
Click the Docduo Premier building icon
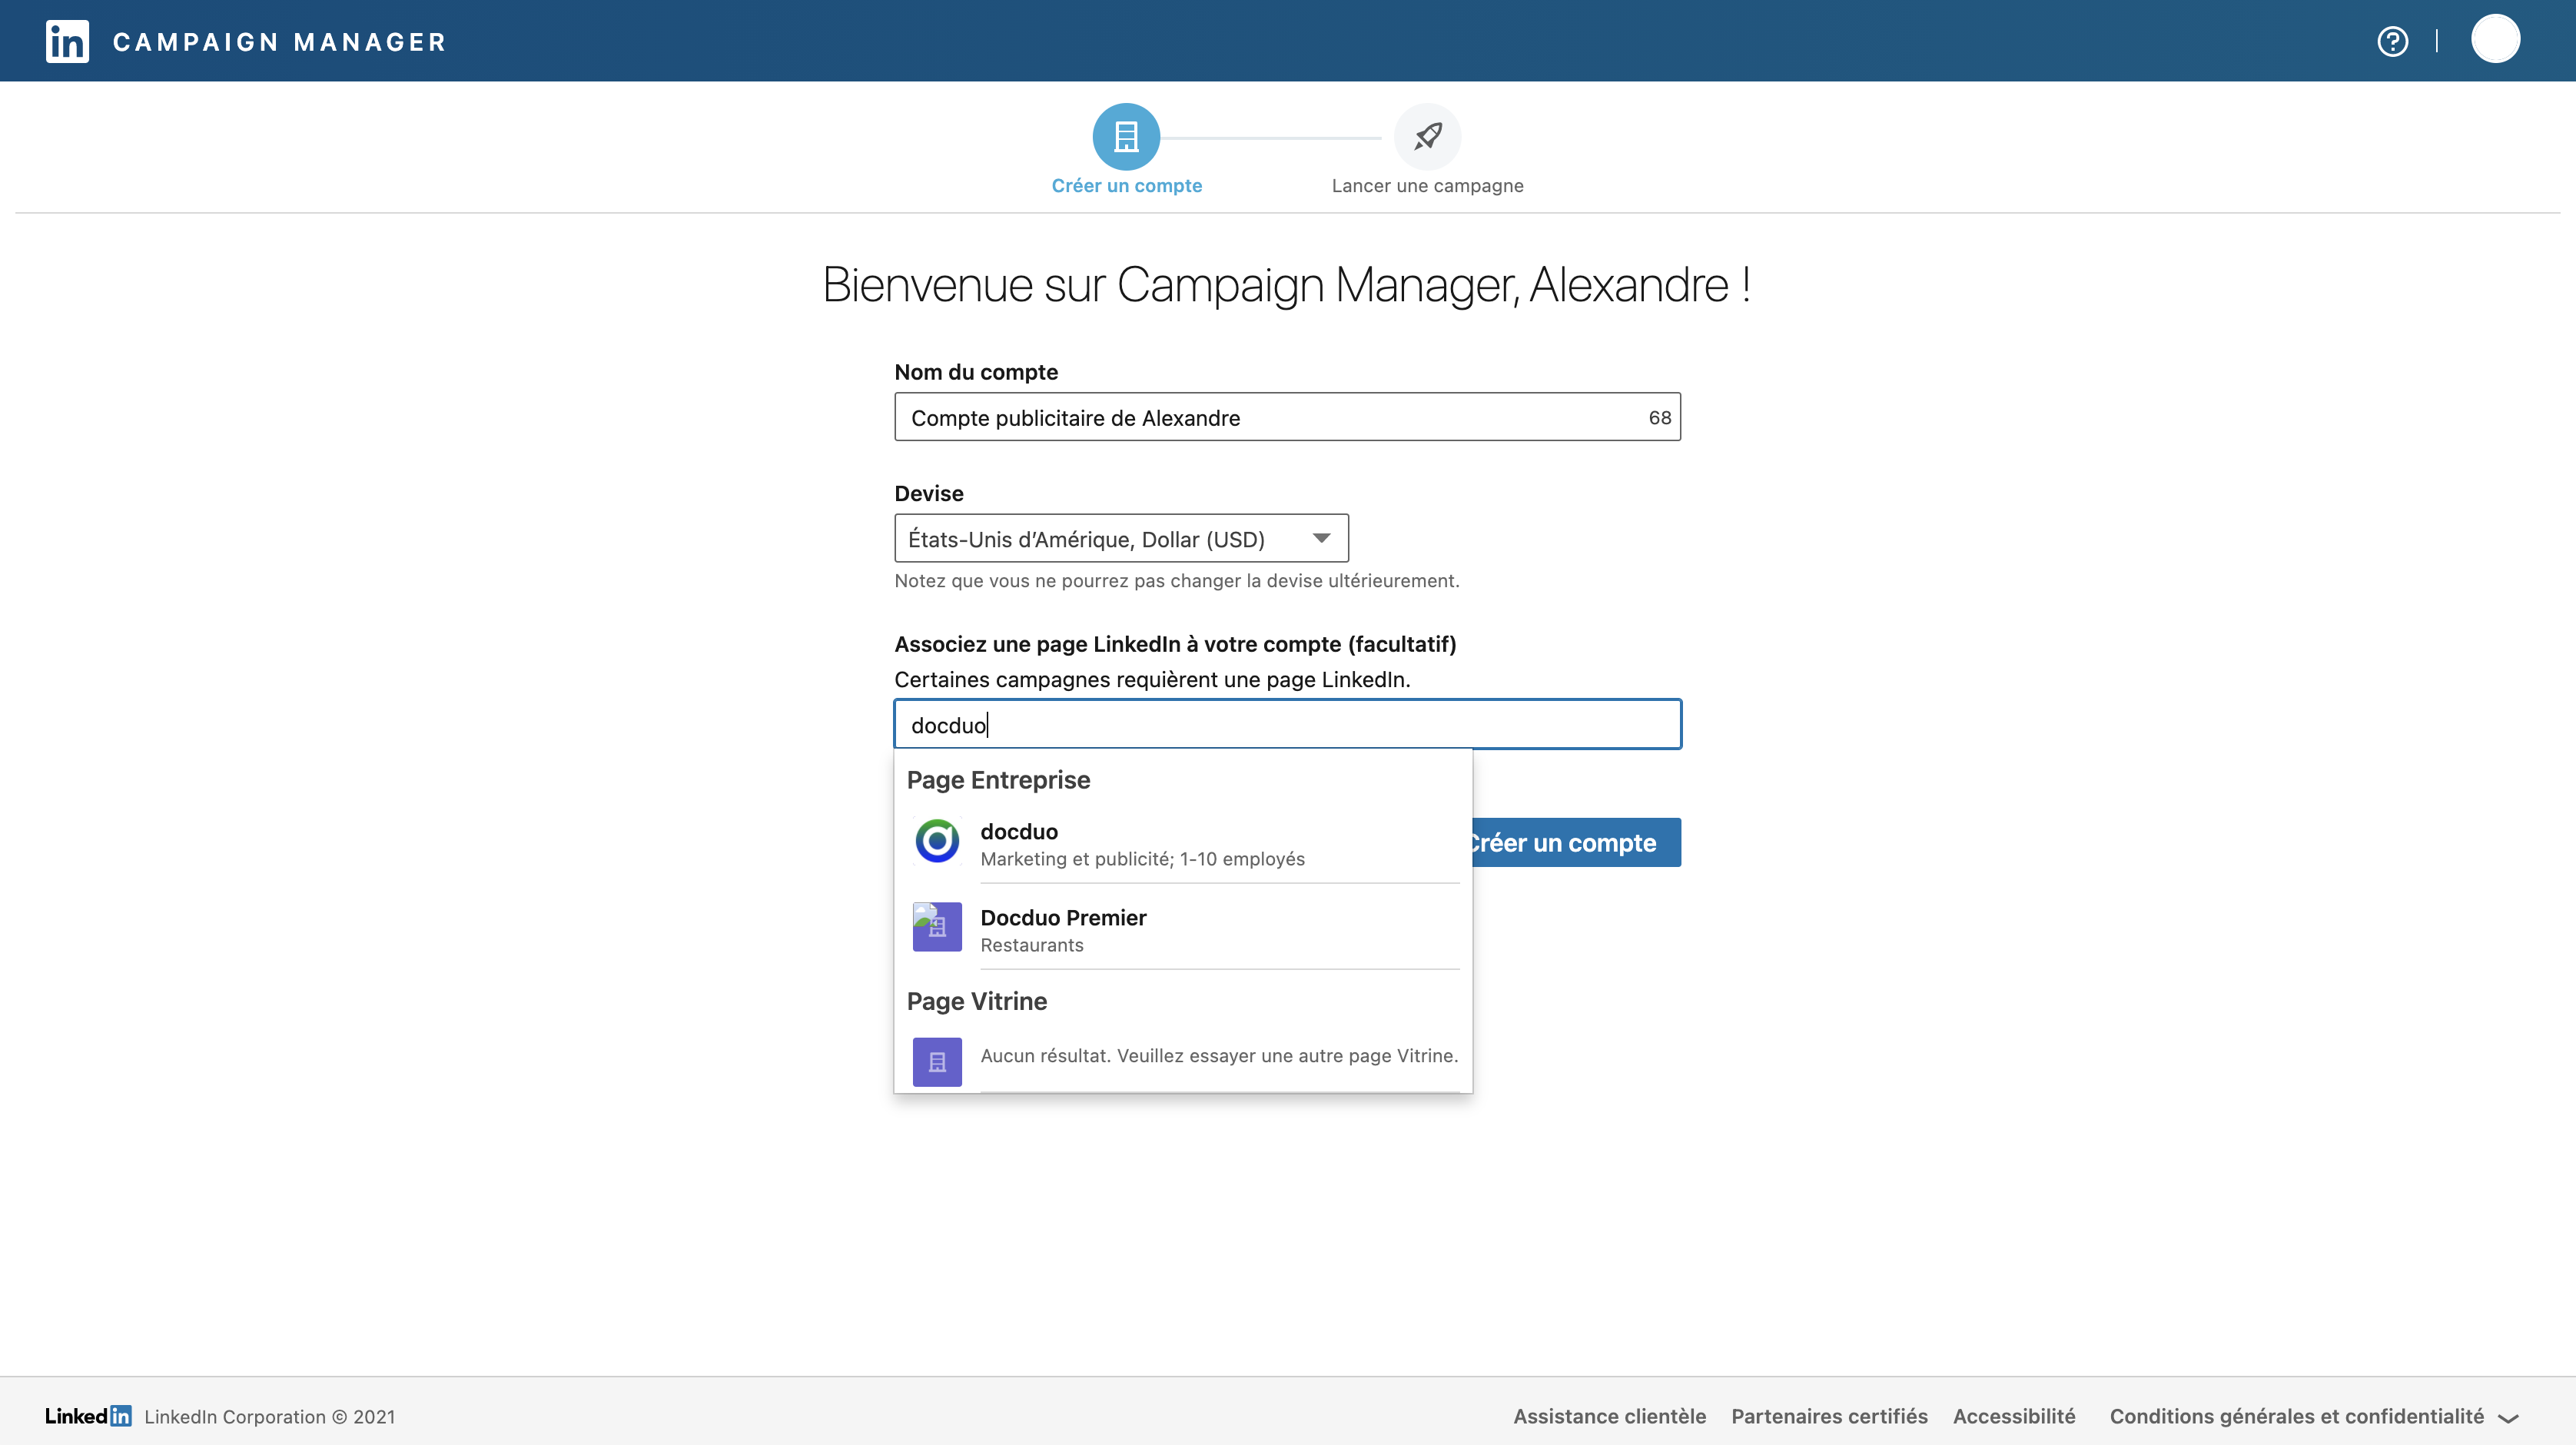coord(937,927)
